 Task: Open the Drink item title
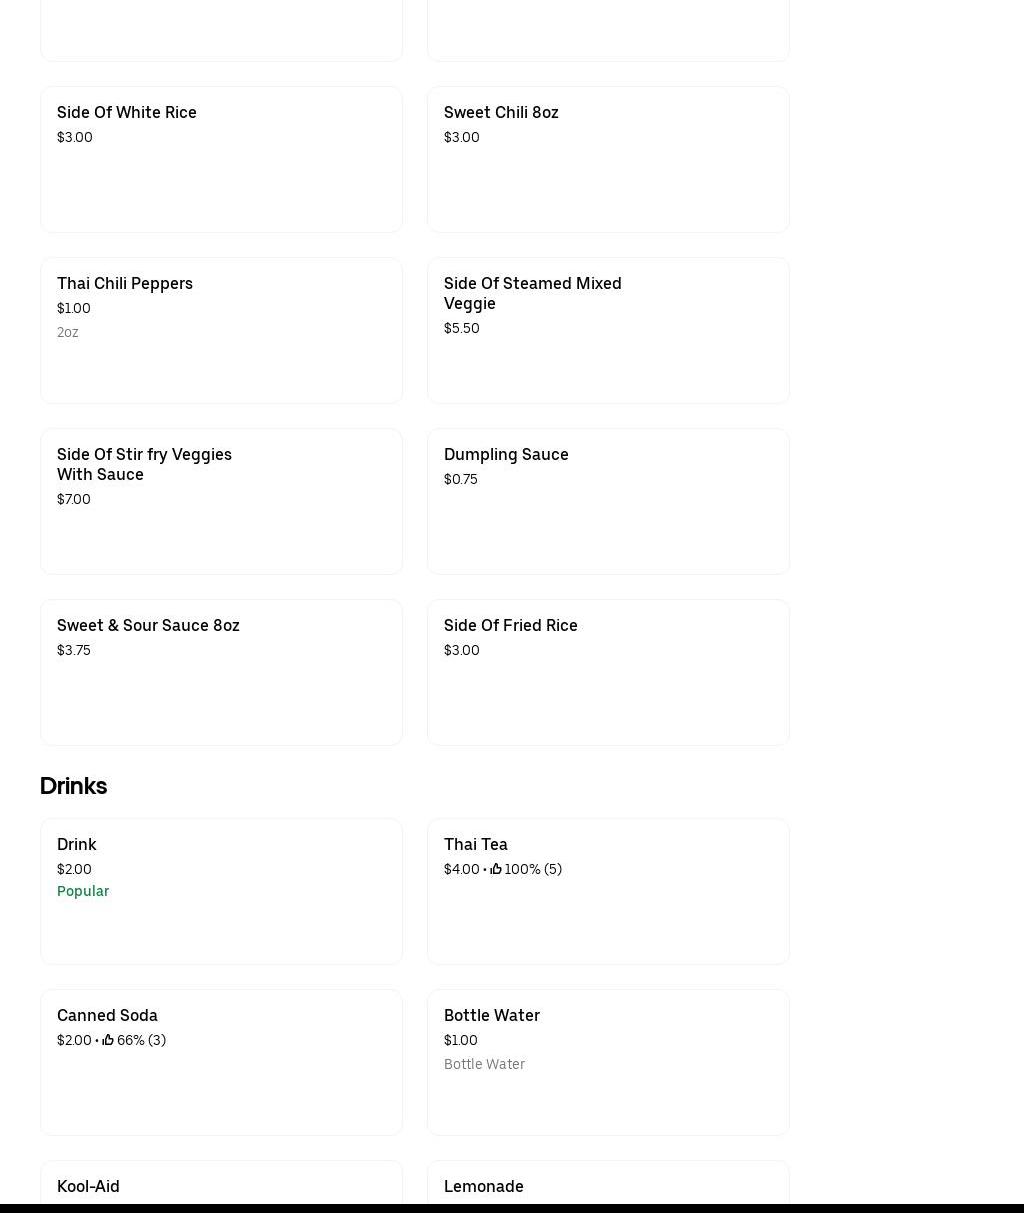click(x=77, y=844)
